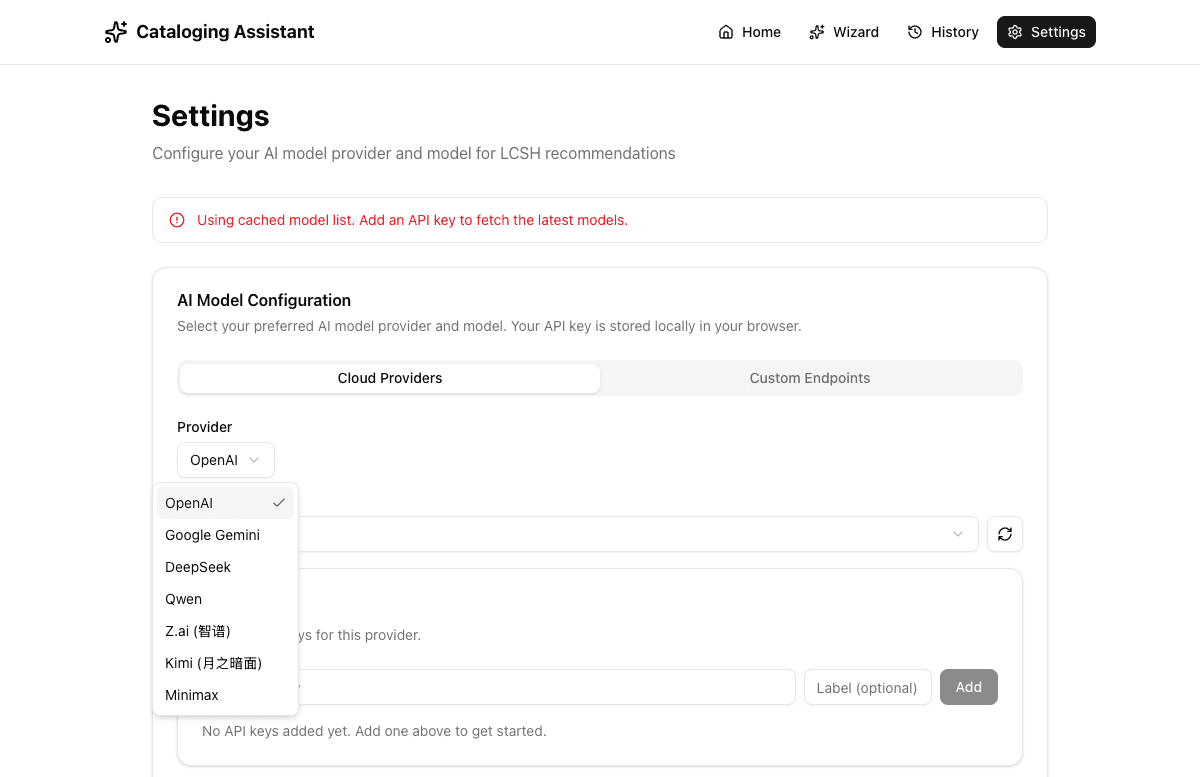Switch to the Cloud Providers tab
The width and height of the screenshot is (1200, 777).
(390, 378)
